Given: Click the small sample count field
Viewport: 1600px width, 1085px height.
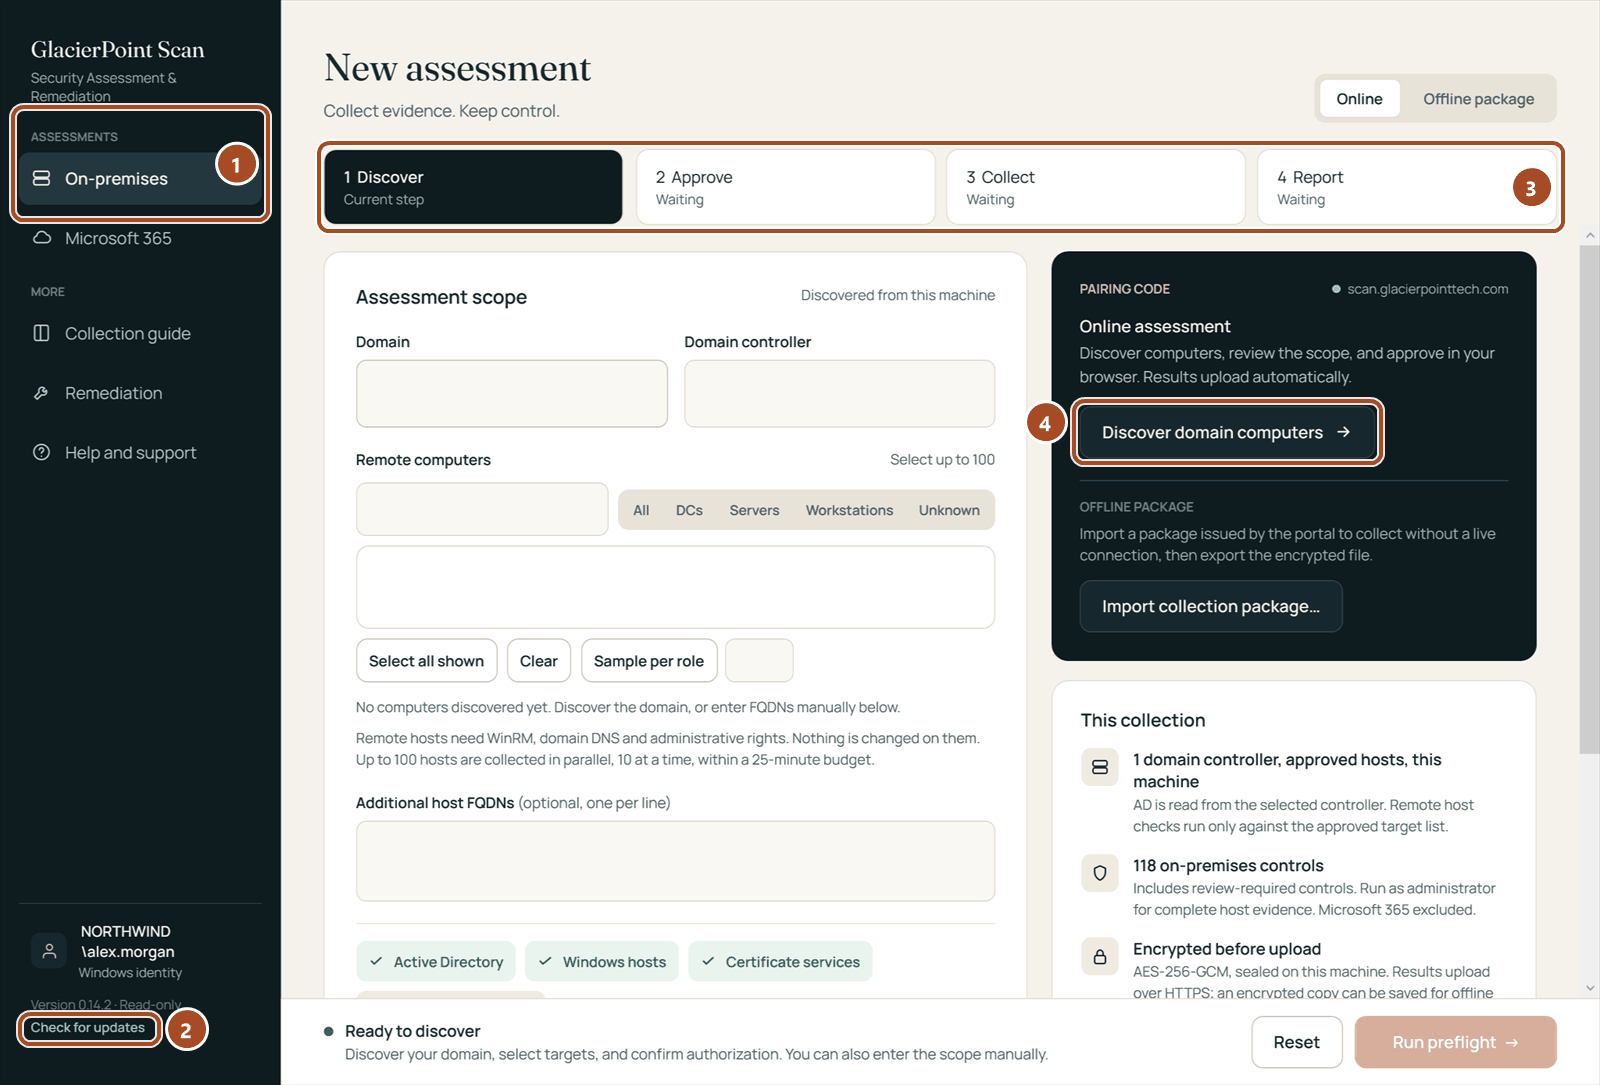Looking at the screenshot, I should 759,661.
